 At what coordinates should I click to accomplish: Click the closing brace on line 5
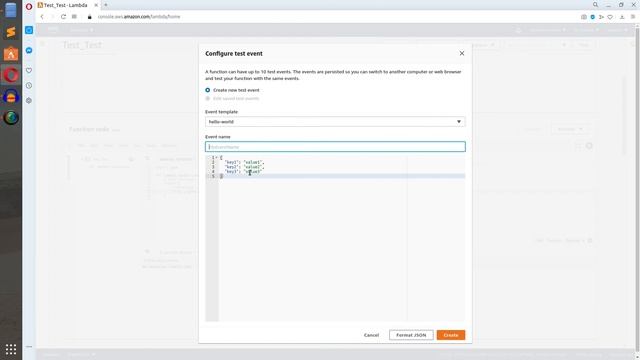221,176
